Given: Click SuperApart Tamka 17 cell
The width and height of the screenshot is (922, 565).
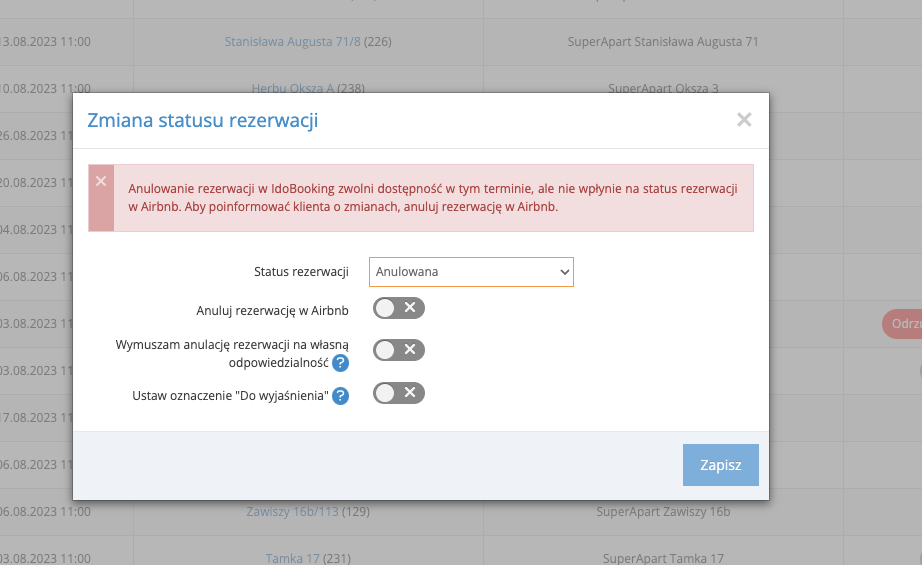Looking at the screenshot, I should (x=663, y=557).
